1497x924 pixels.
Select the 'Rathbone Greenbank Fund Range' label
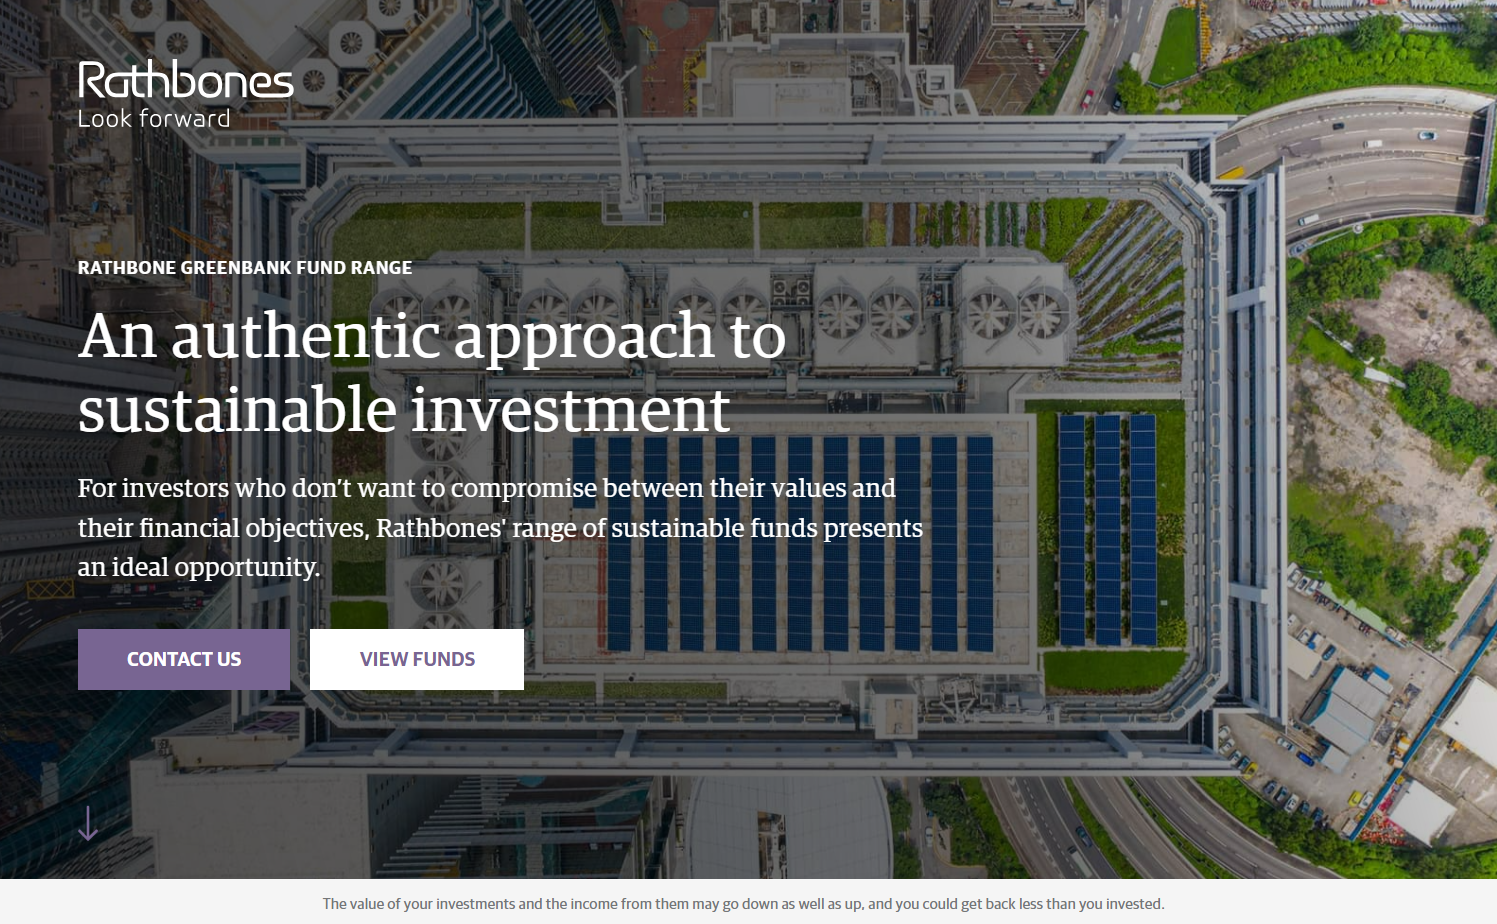[245, 268]
